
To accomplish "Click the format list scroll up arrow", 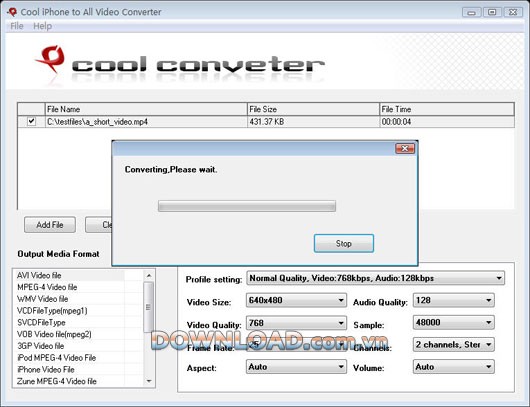I will pyautogui.click(x=149, y=276).
